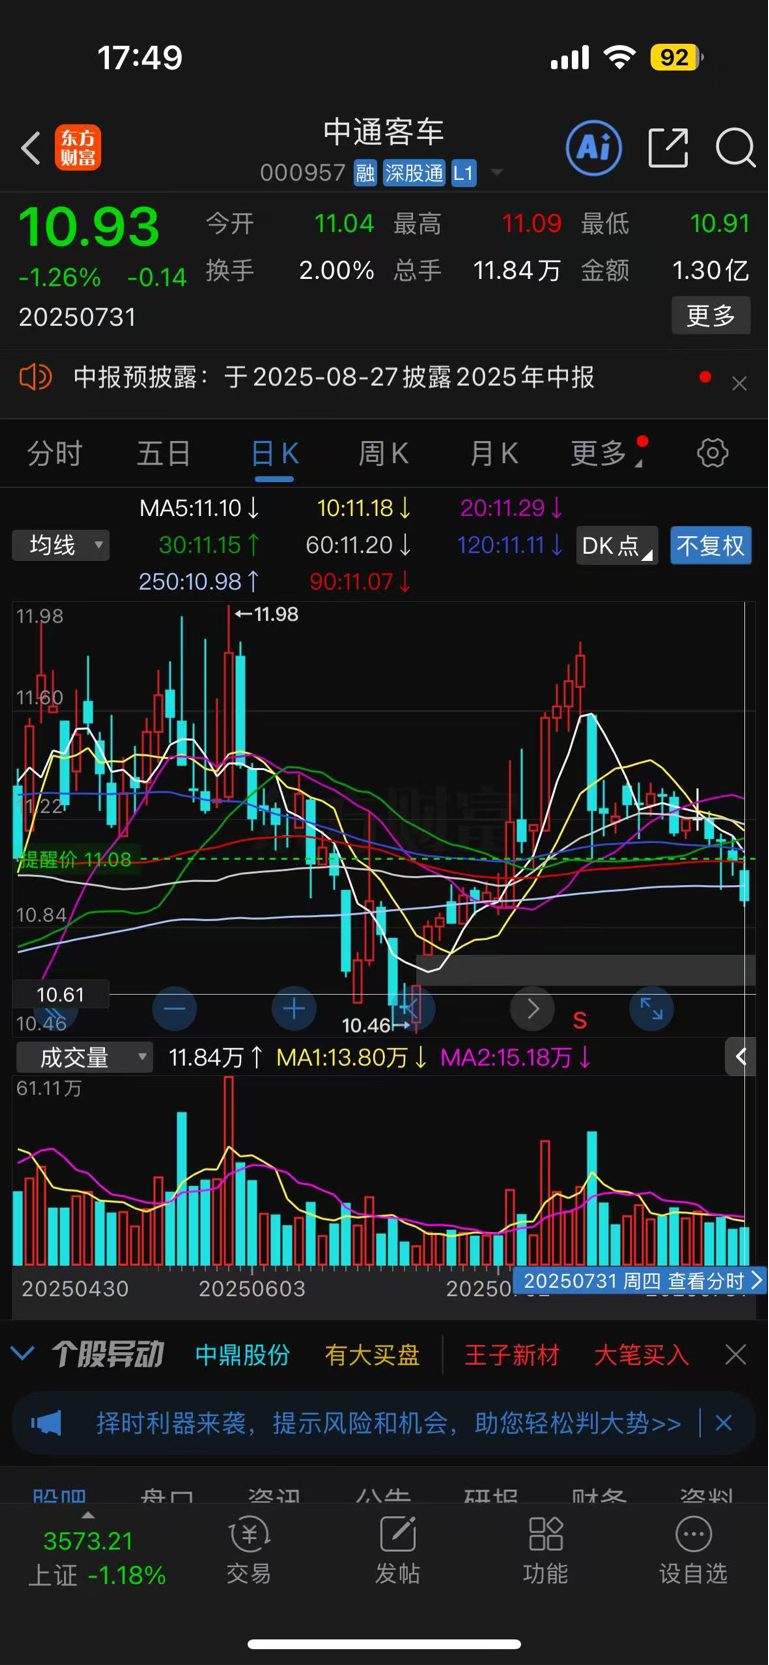Tap the MA5:11.10 value
The width and height of the screenshot is (769, 1665).
[200, 508]
